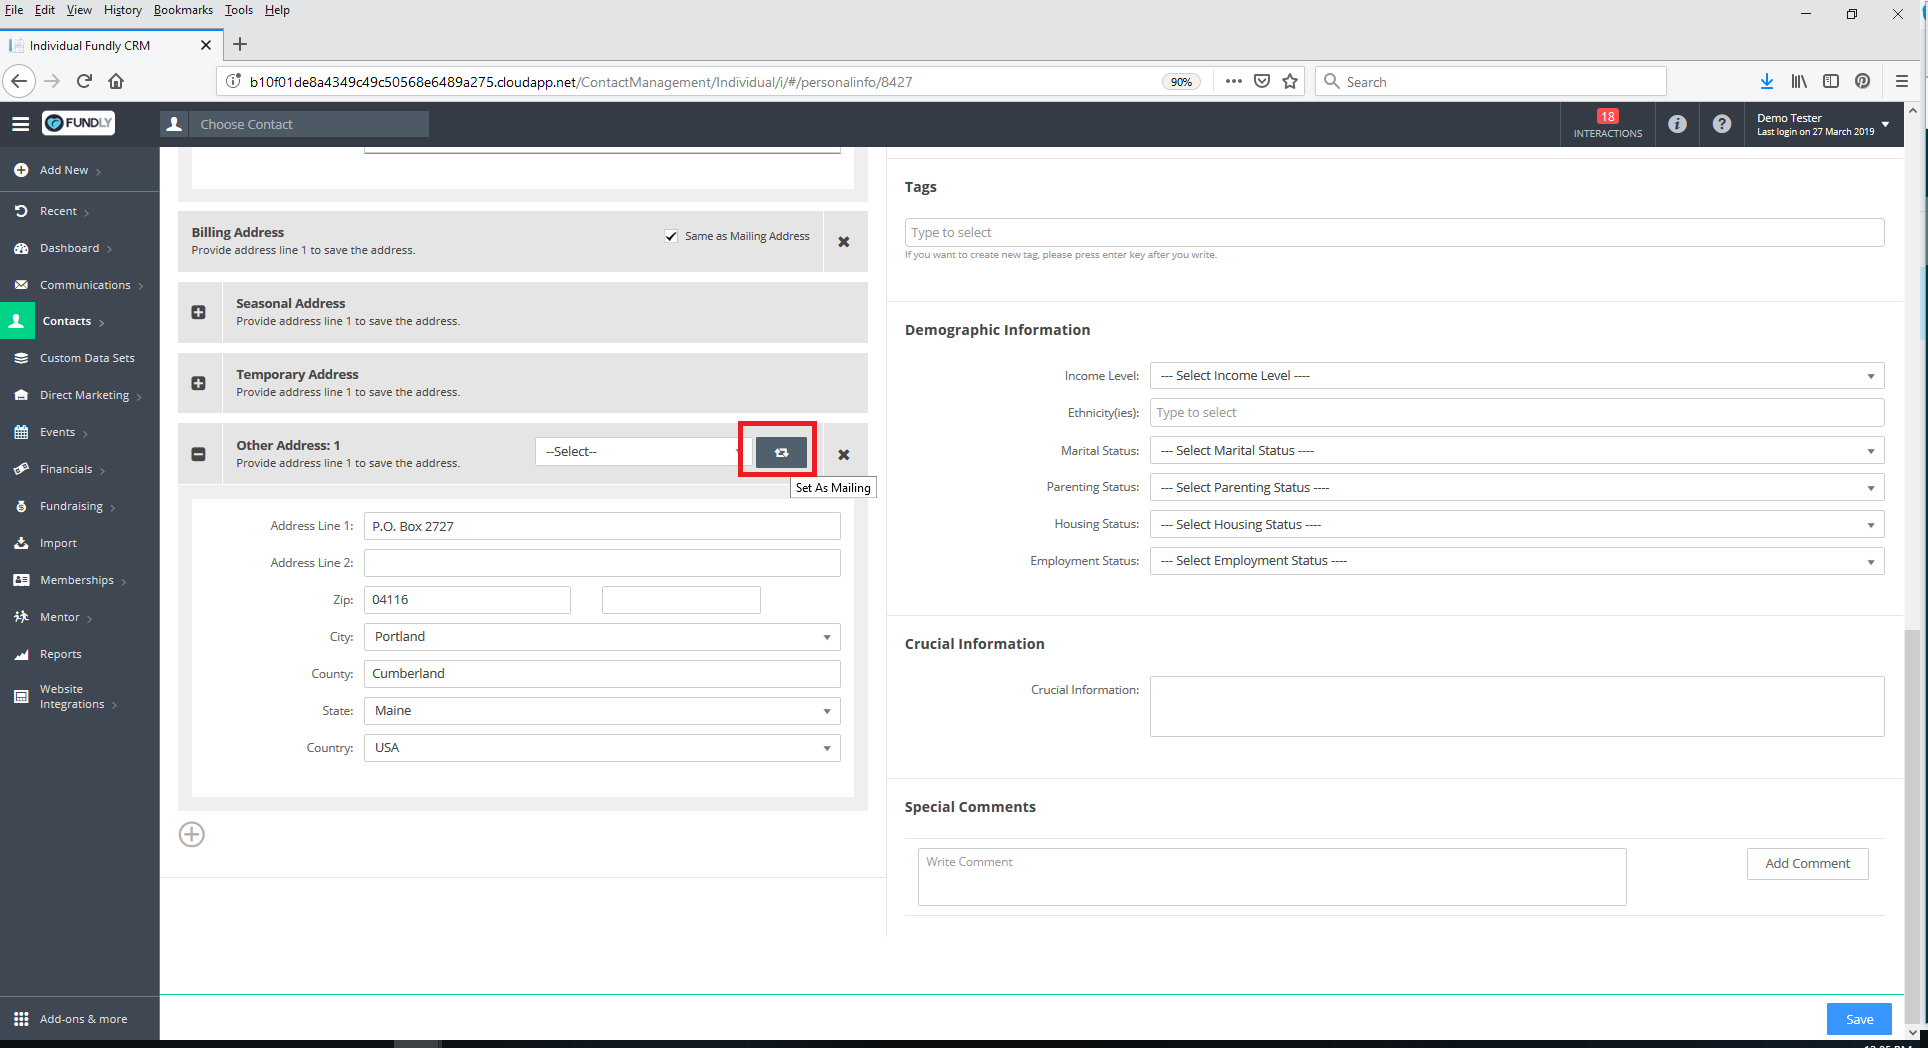This screenshot has width=1928, height=1048.
Task: Open Contacts in sidebar
Action: coord(67,321)
